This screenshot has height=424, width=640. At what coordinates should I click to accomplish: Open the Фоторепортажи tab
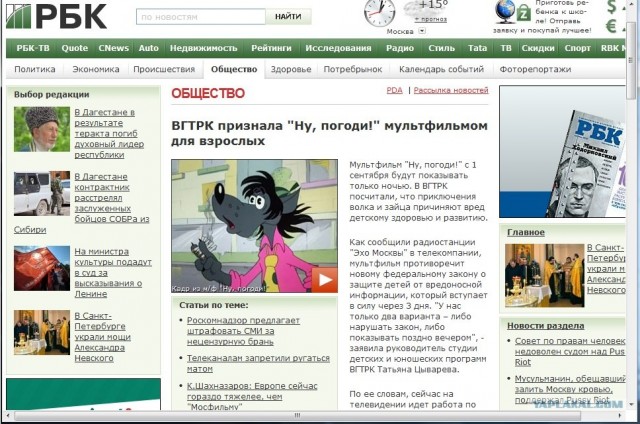click(535, 69)
